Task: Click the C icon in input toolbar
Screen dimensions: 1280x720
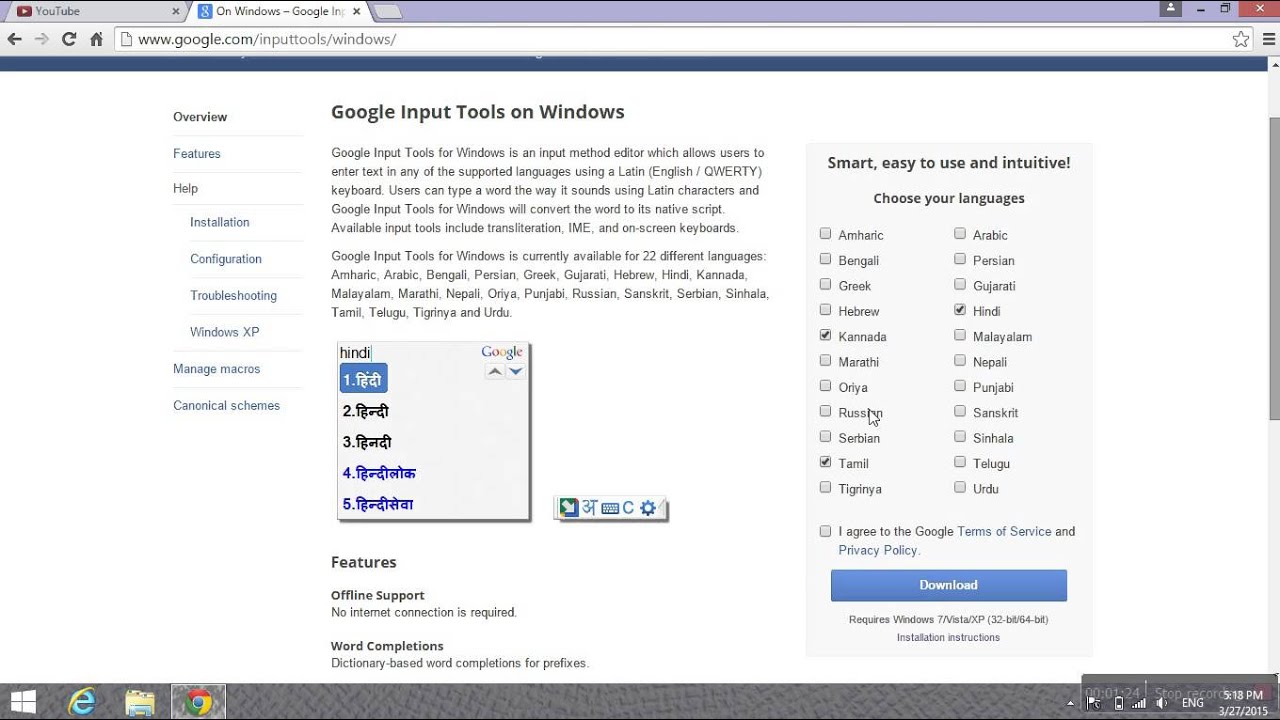Action: point(628,508)
